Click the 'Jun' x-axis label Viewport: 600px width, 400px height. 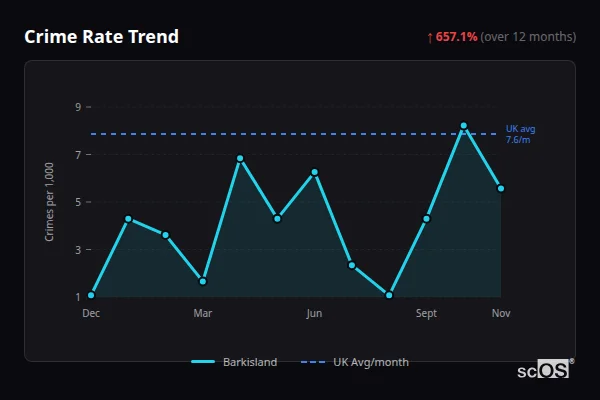(x=314, y=313)
